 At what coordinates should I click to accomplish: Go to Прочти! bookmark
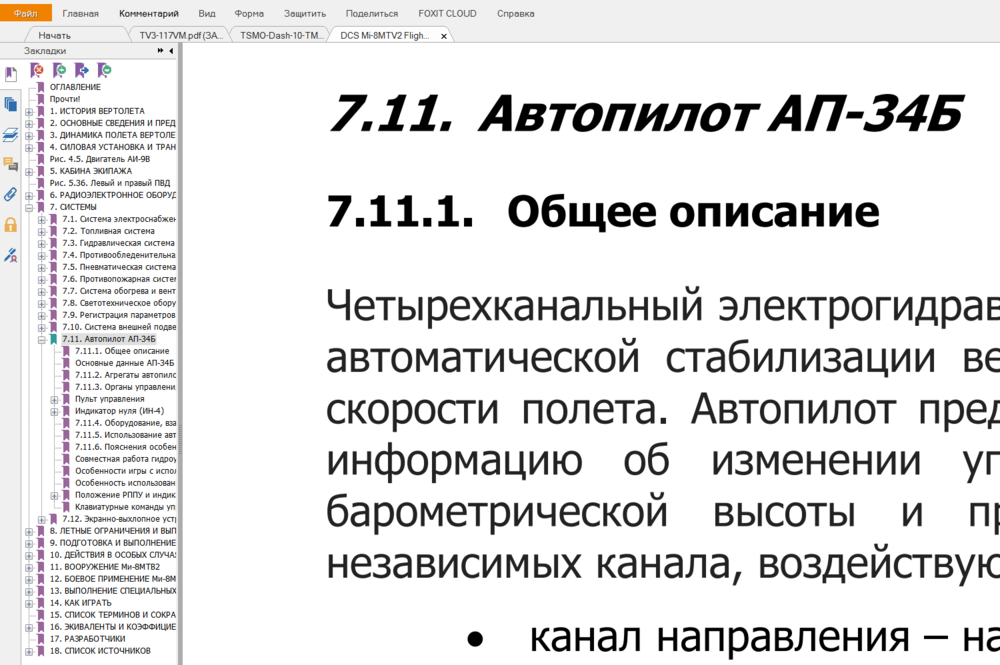point(65,99)
